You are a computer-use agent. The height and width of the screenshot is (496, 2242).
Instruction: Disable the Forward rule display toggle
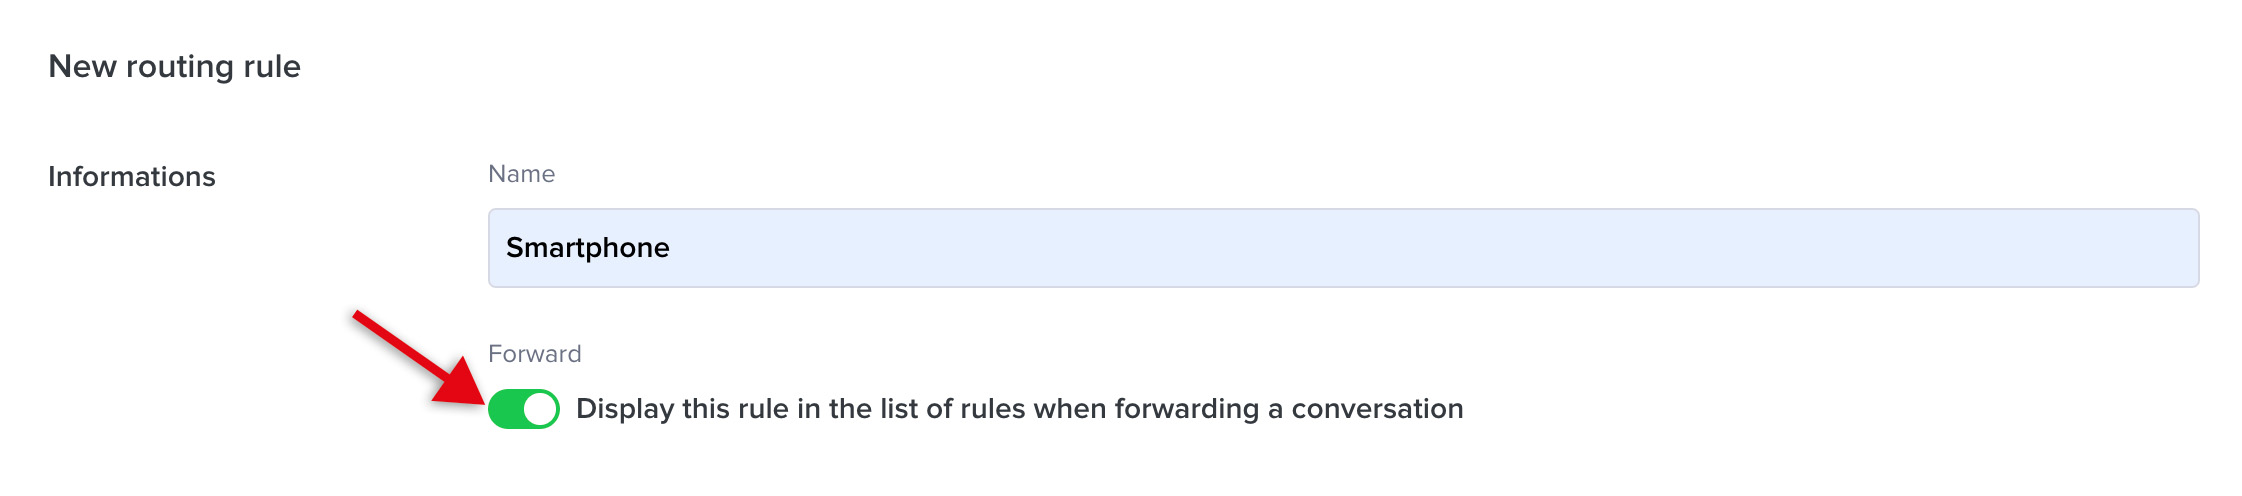(x=523, y=409)
